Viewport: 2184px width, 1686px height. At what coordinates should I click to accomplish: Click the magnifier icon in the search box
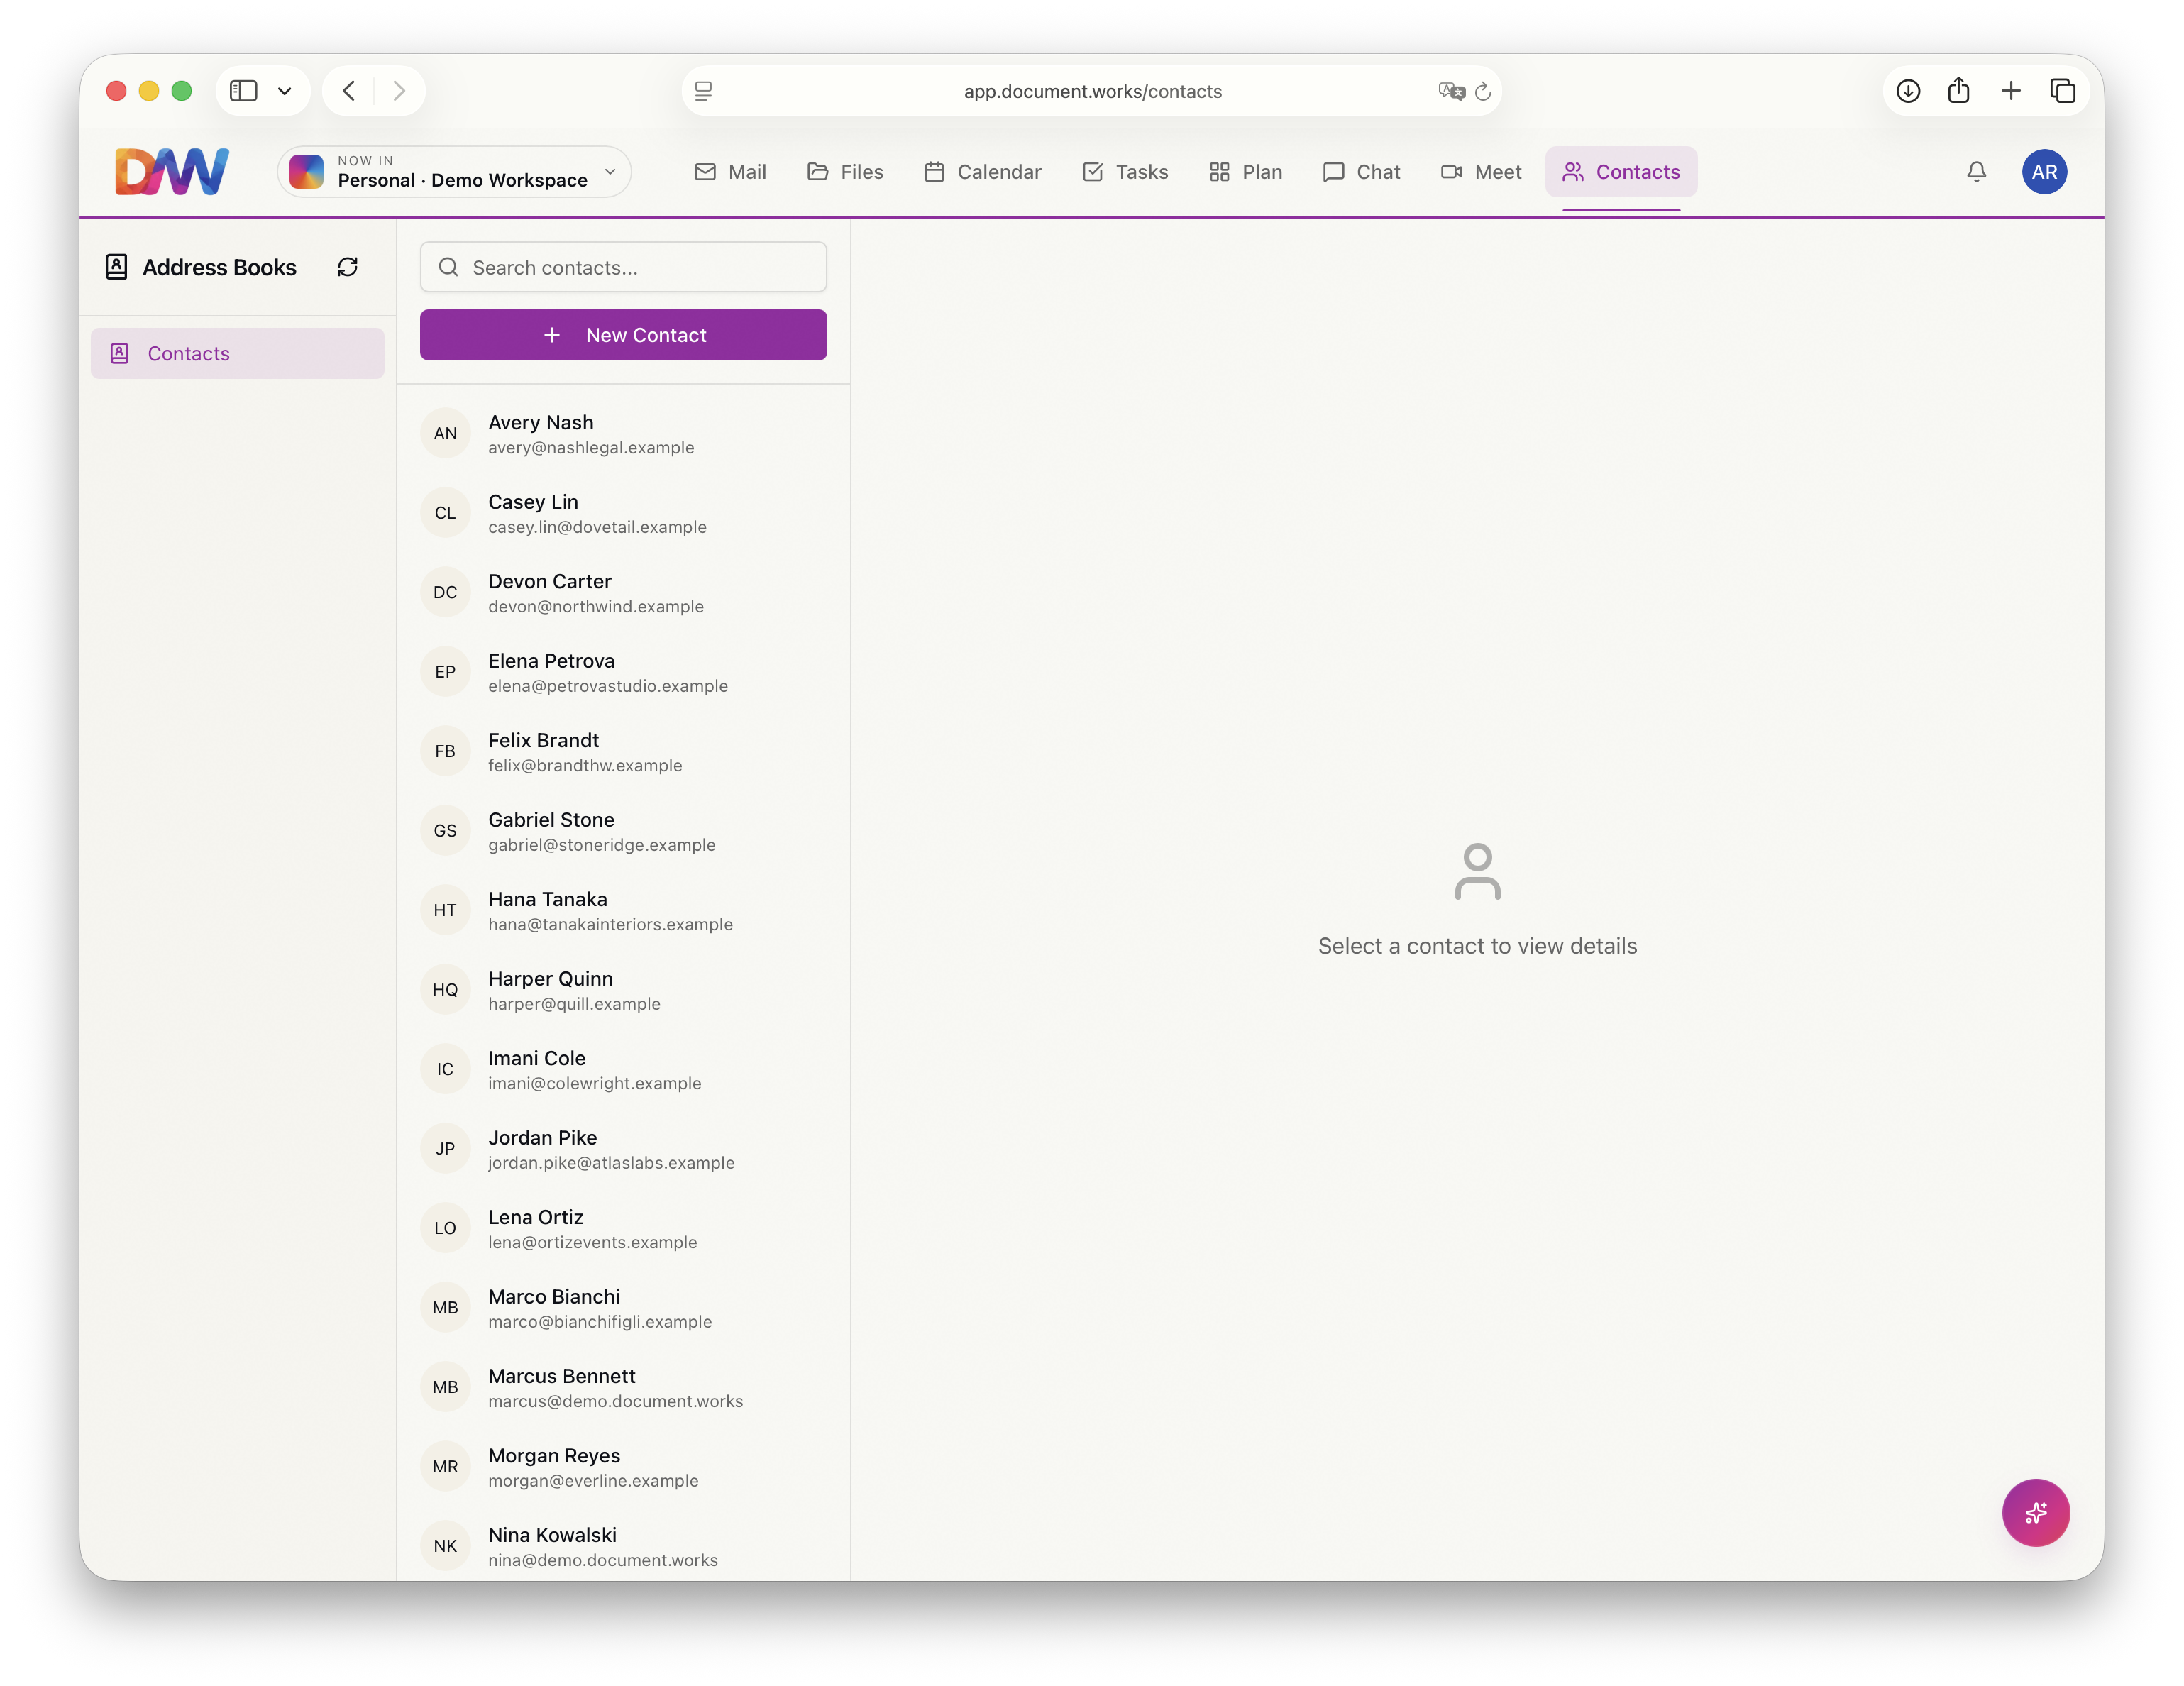click(449, 267)
